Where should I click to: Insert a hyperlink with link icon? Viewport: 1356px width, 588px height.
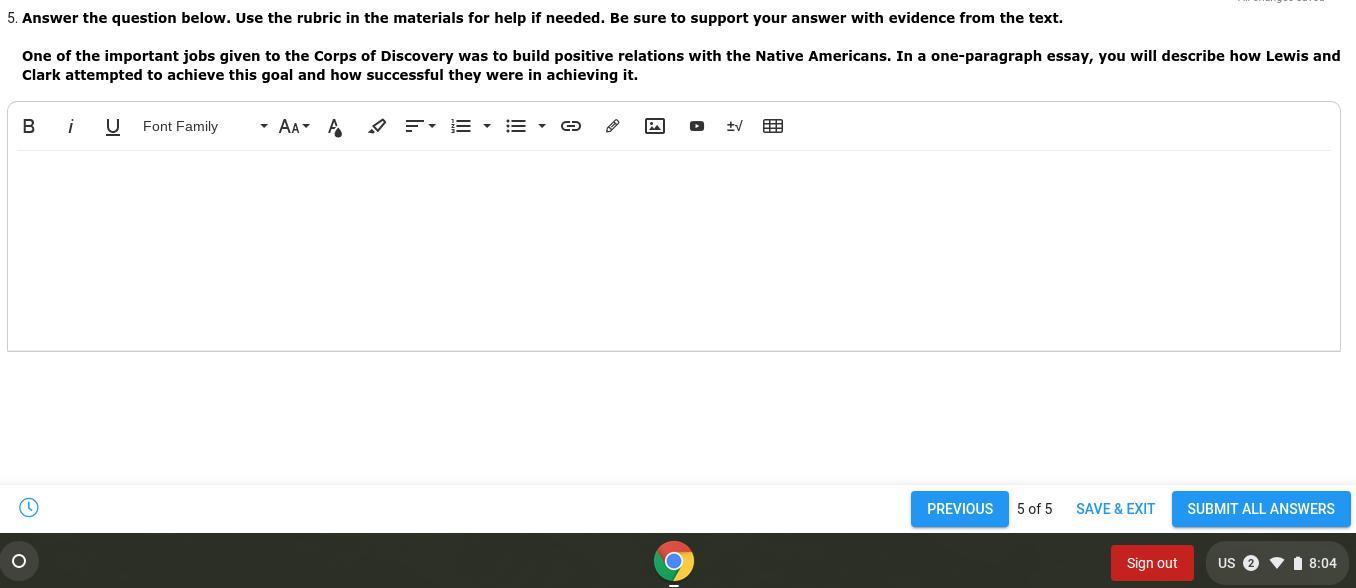click(x=571, y=126)
